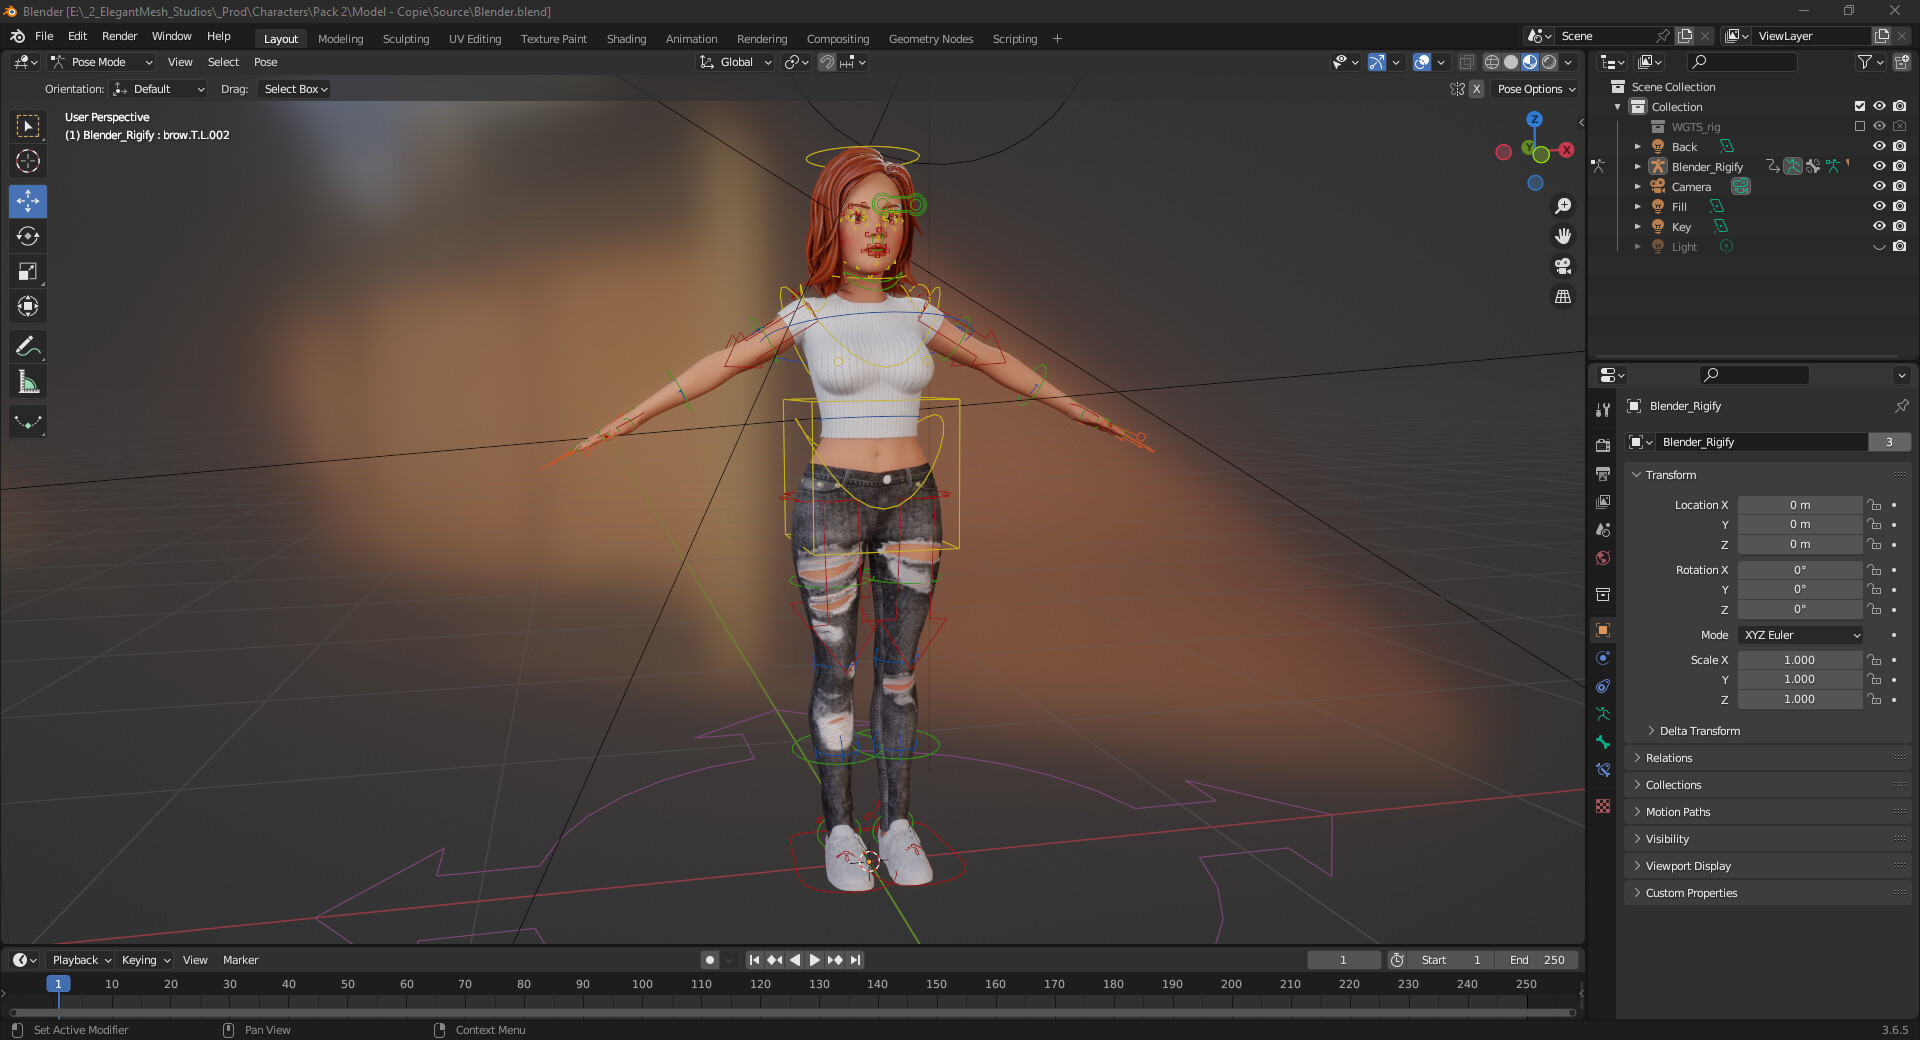Open the Global transform orientation dropdown
The height and width of the screenshot is (1040, 1920).
(x=735, y=62)
